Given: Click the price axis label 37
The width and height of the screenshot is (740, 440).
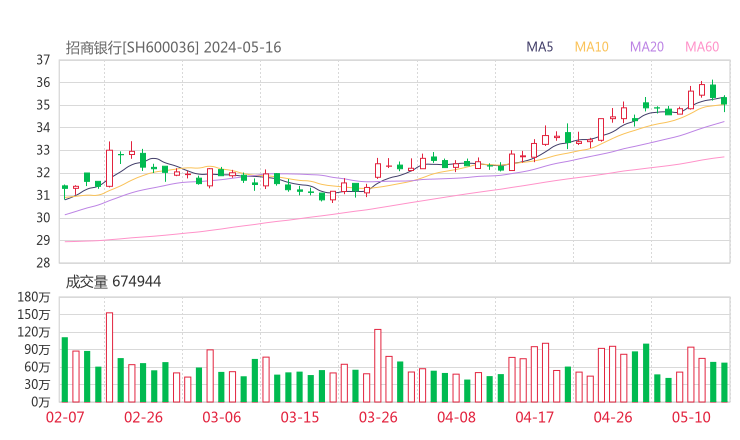Looking at the screenshot, I should 43,60.
